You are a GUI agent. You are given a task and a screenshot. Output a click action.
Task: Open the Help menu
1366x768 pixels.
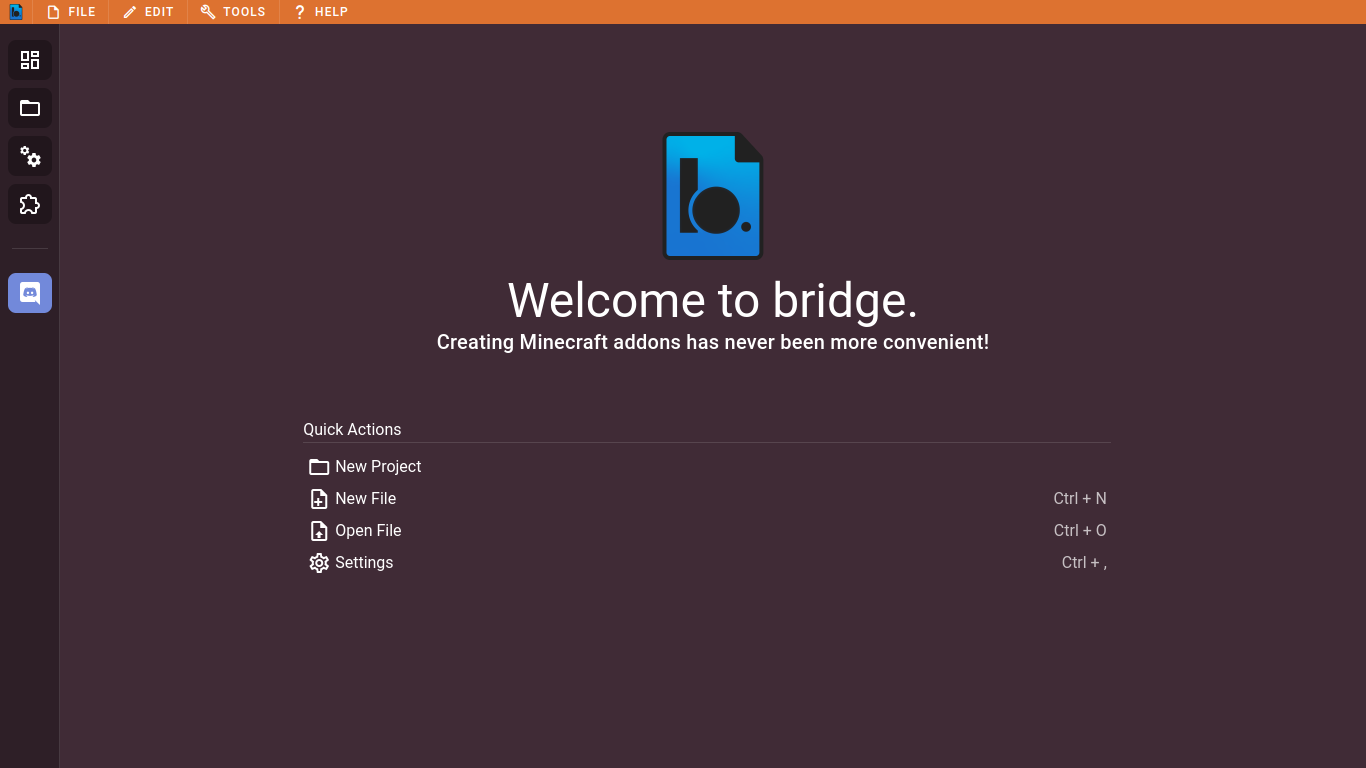[320, 12]
